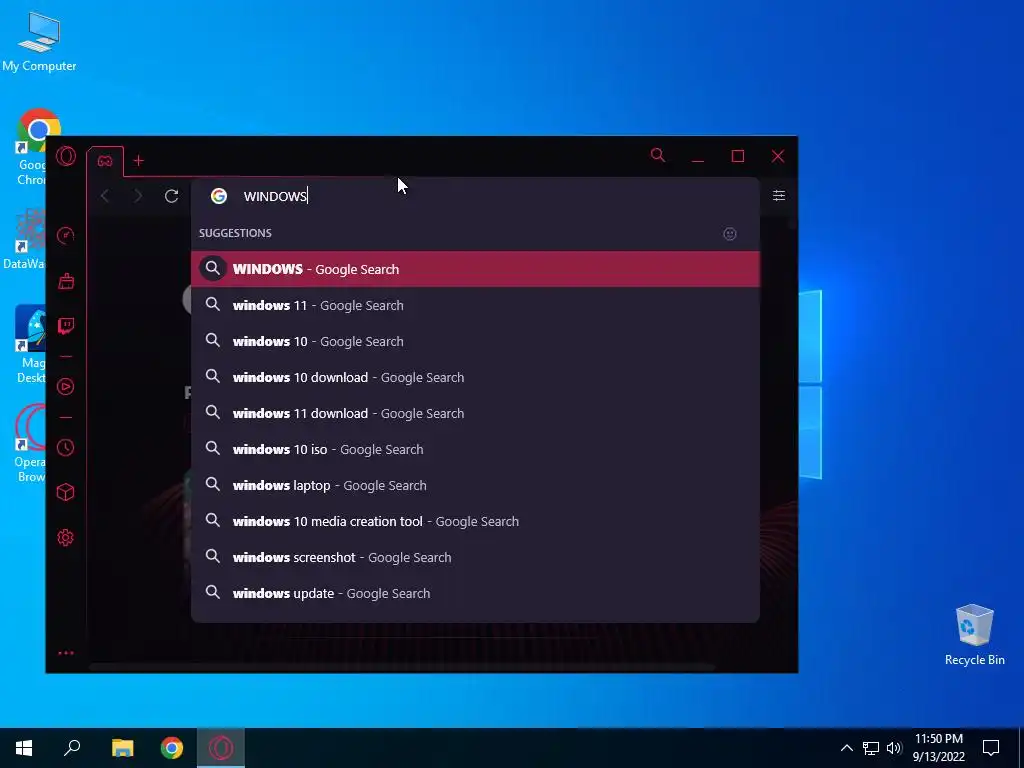Click the smiley feedback icon in suggestions
Image resolution: width=1024 pixels, height=768 pixels.
click(x=730, y=234)
